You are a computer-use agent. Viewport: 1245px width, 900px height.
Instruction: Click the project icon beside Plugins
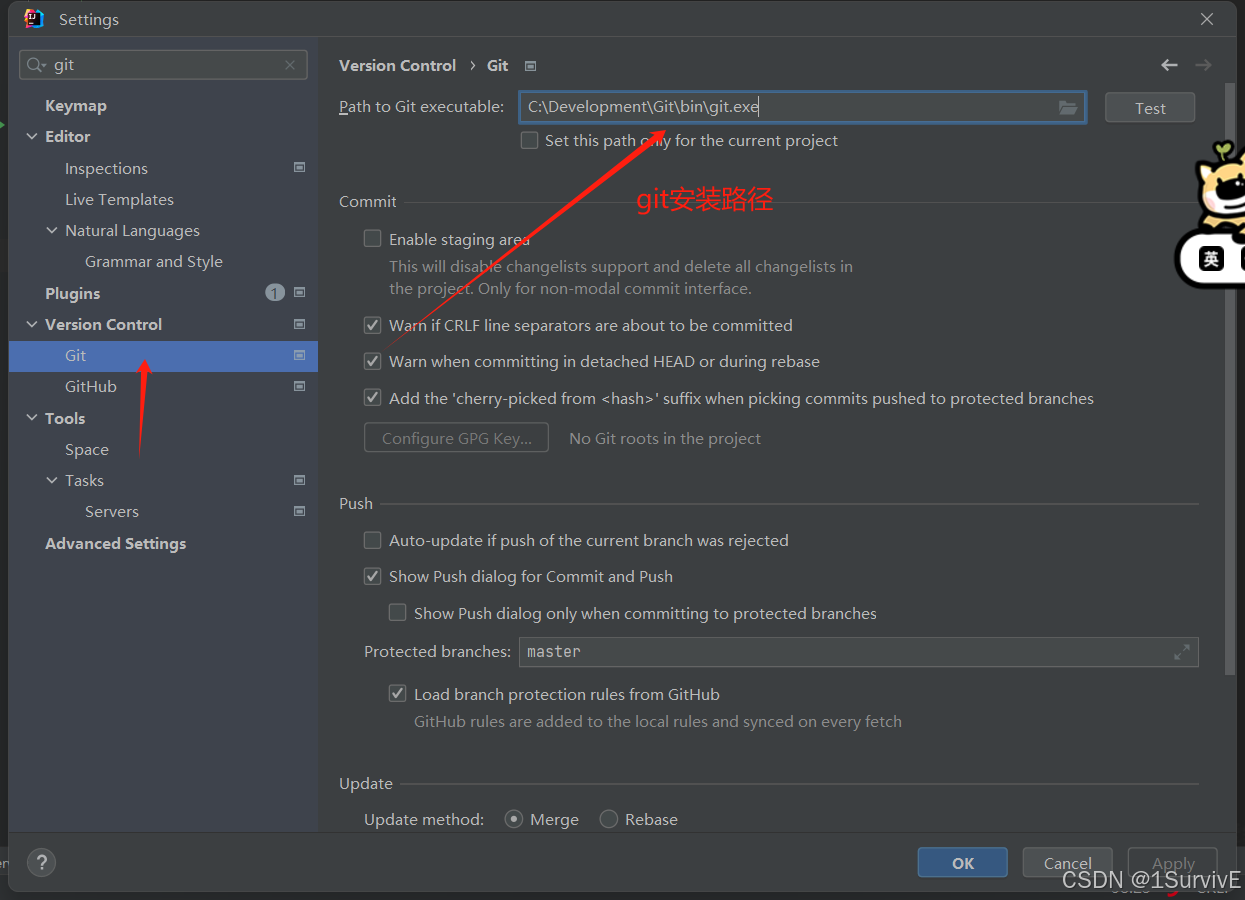click(299, 293)
